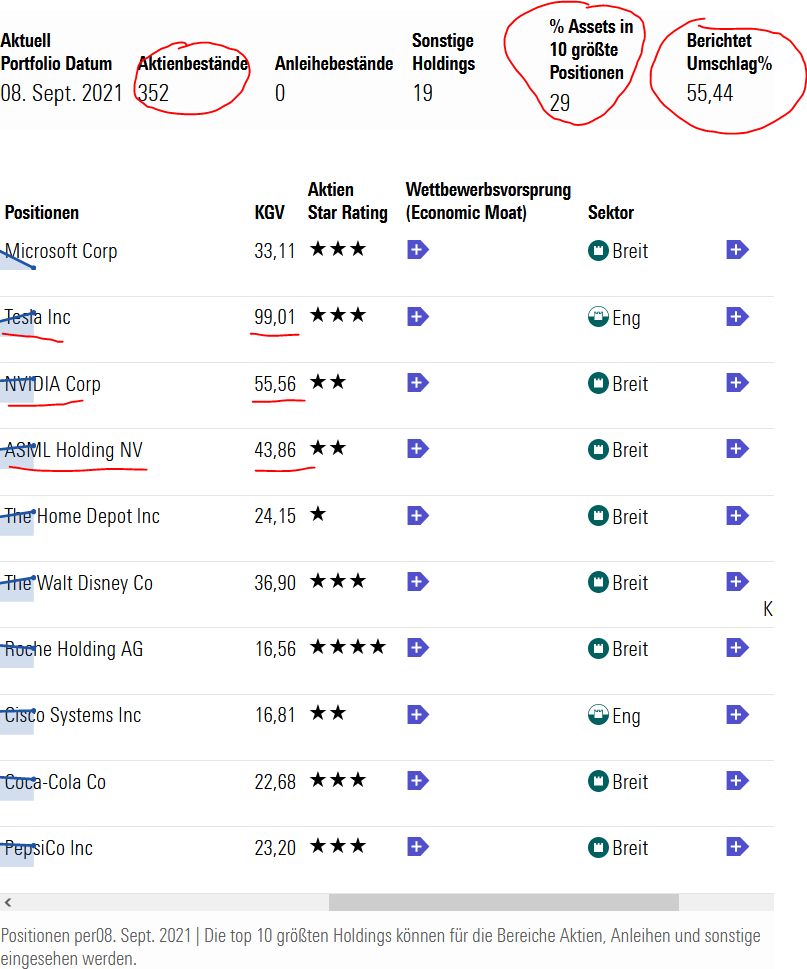The width and height of the screenshot is (807, 969).
Task: Click Tesla's KGV value 99,01
Action: (274, 317)
